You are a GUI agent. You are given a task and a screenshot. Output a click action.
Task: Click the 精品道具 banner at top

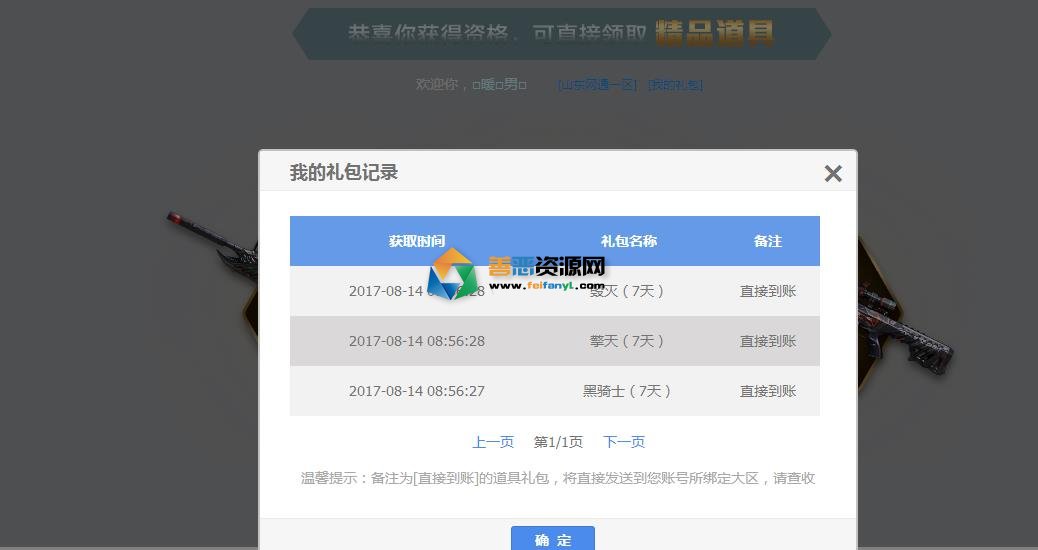(x=714, y=33)
